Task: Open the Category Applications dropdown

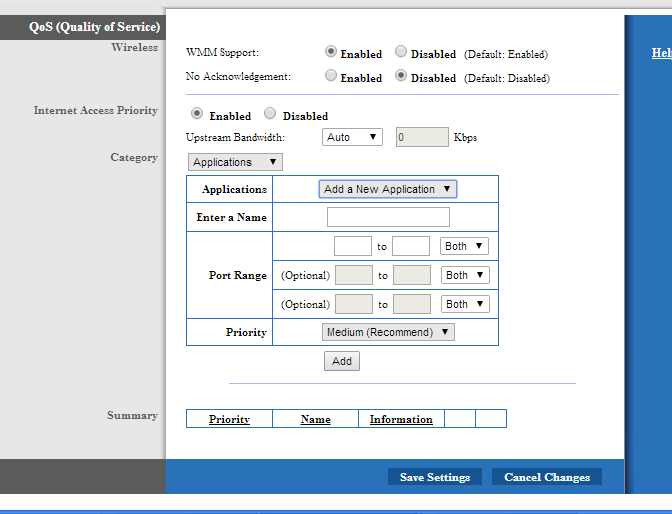Action: 235,162
